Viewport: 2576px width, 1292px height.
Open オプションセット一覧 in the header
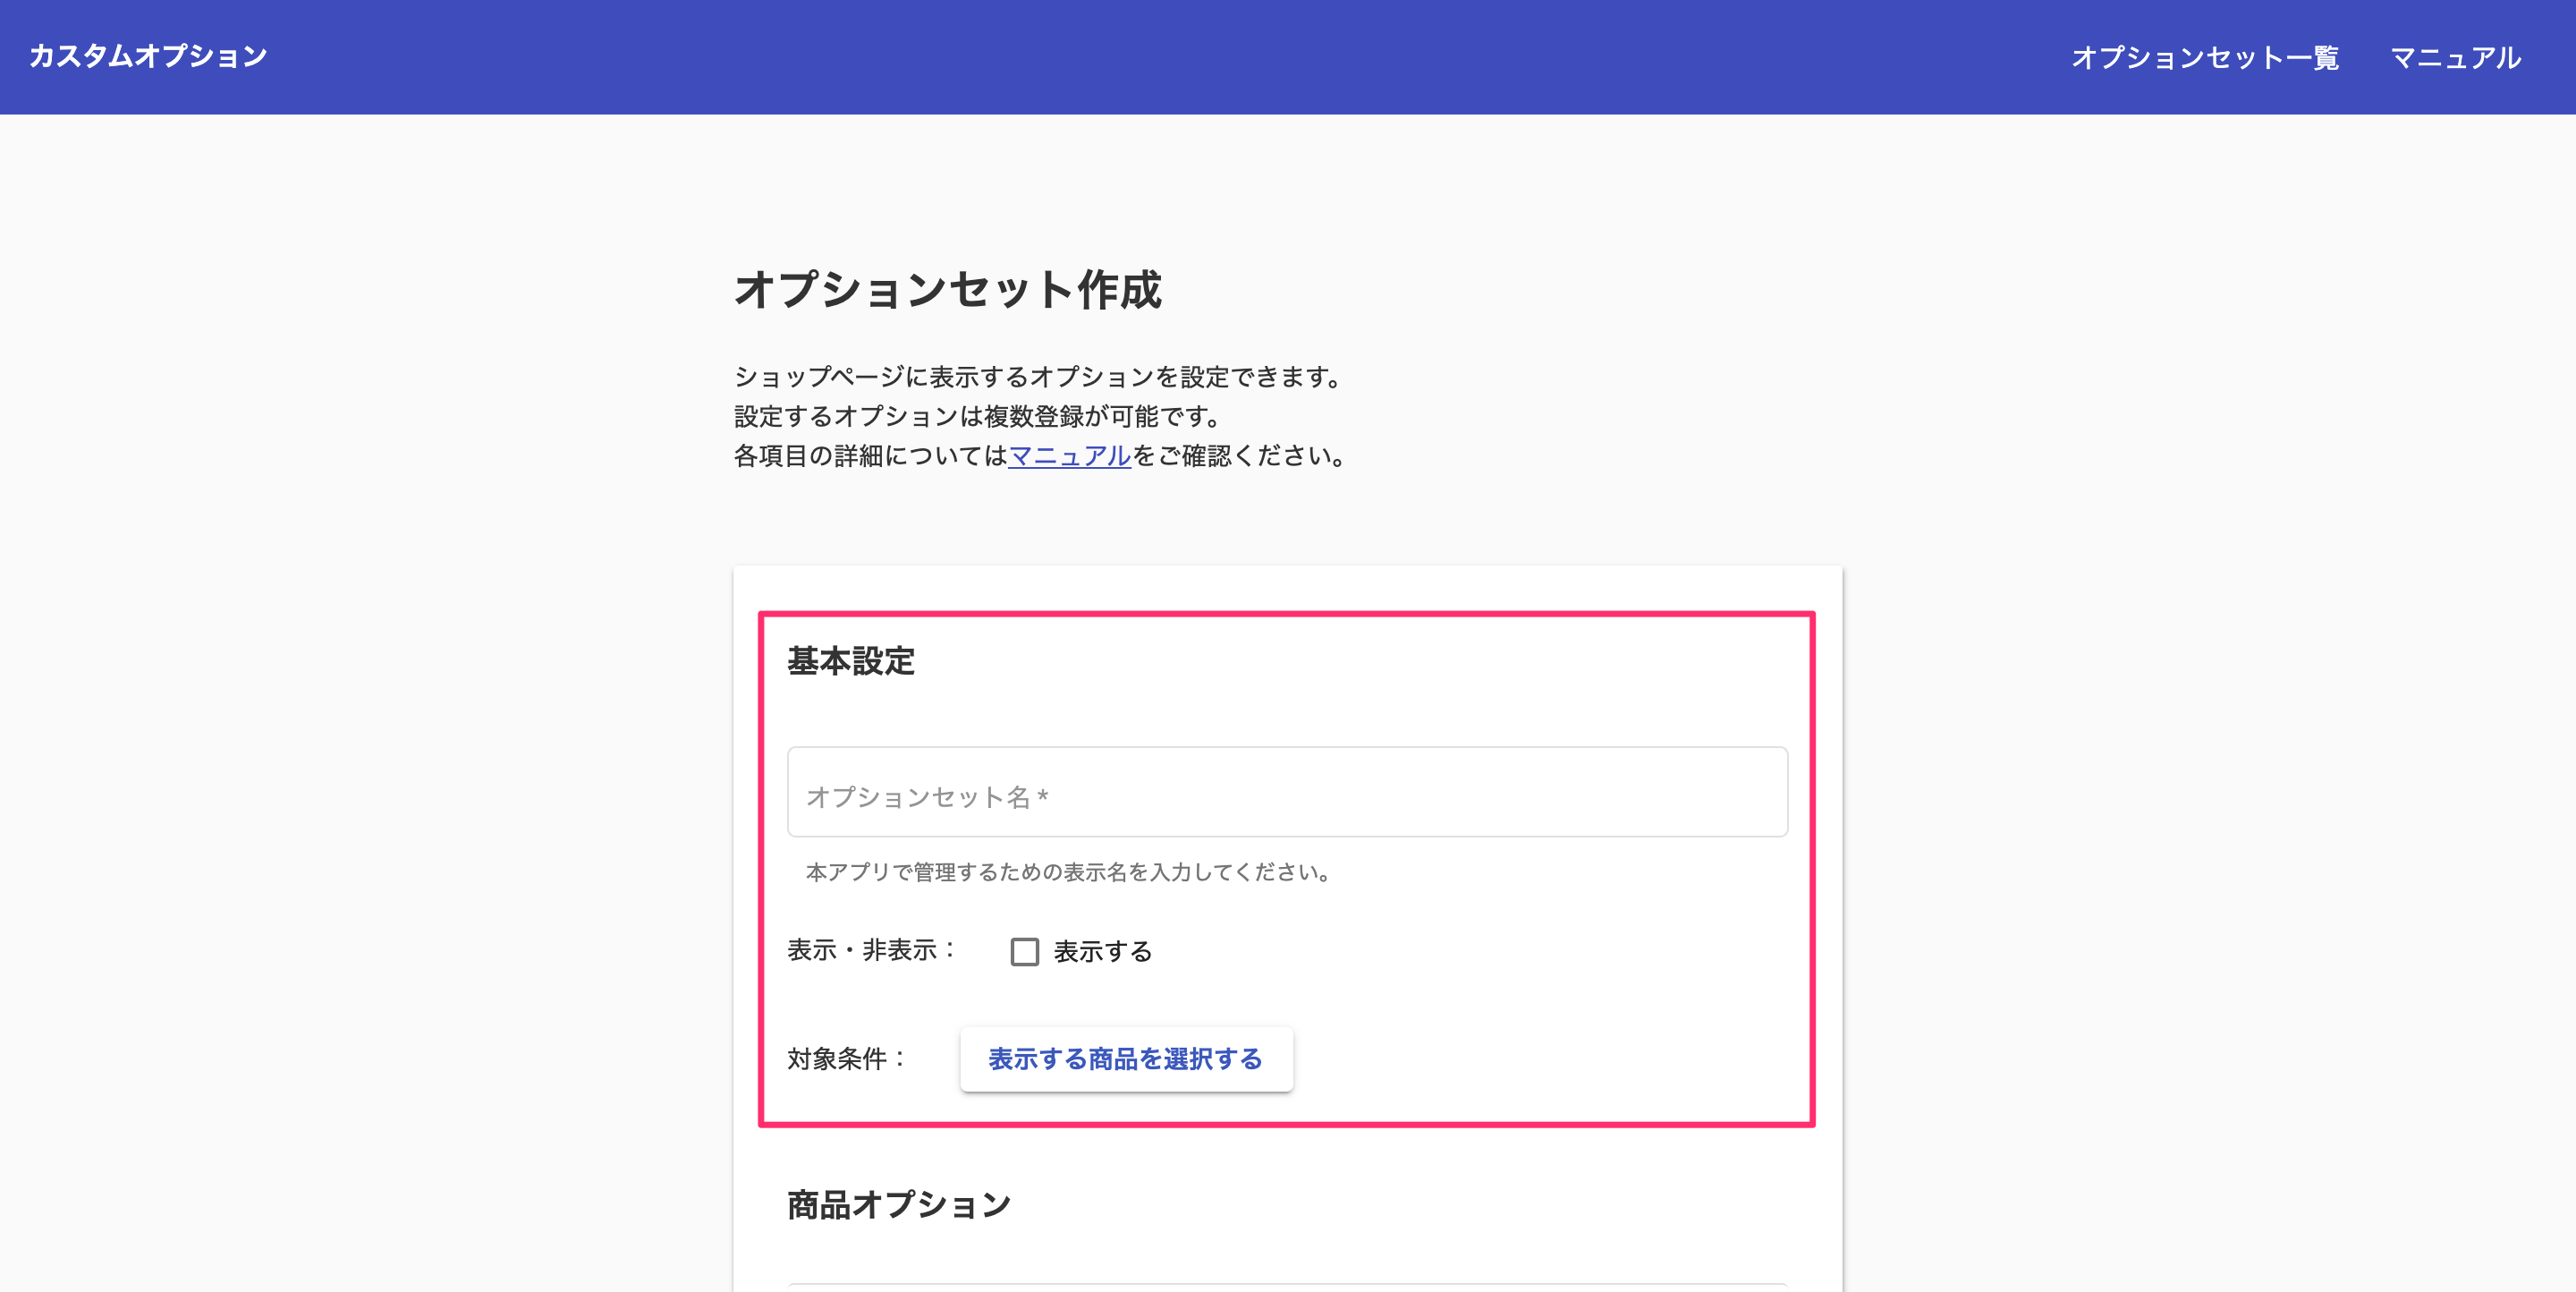coord(2204,58)
